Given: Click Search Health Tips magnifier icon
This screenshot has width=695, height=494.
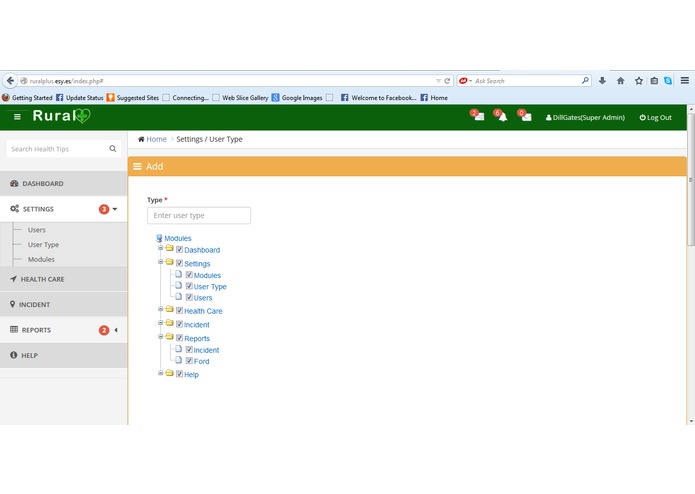Looking at the screenshot, I should point(113,149).
